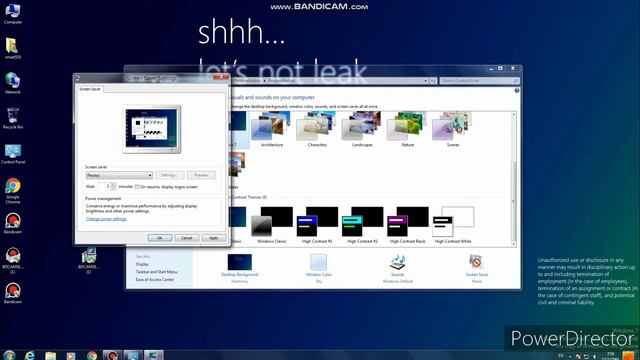This screenshot has height=360, width=640.
Task: Open the Control Panel desktop shortcut
Action: tap(13, 153)
